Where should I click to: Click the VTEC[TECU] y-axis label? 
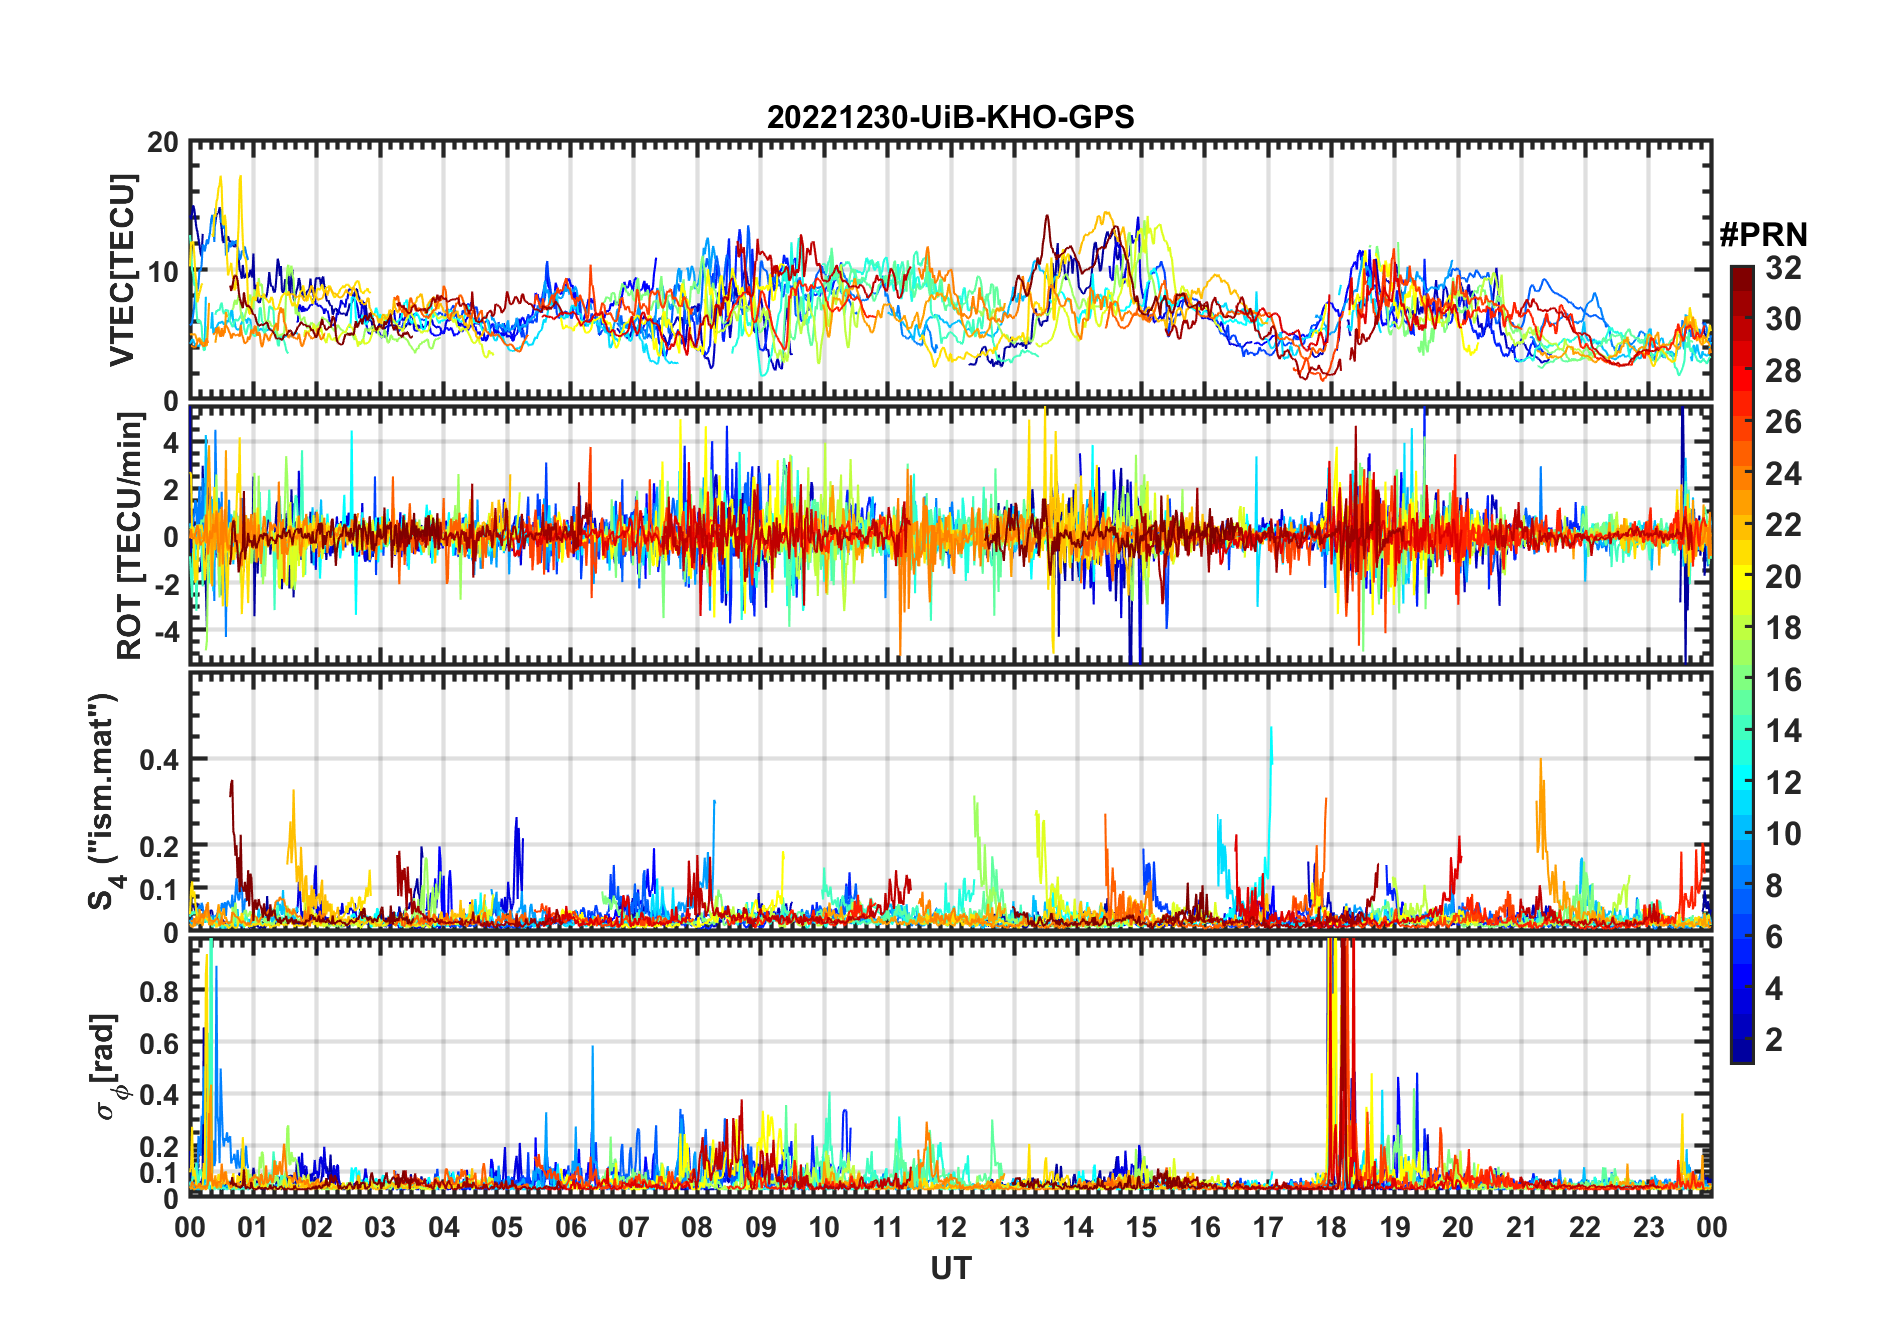click(x=121, y=270)
